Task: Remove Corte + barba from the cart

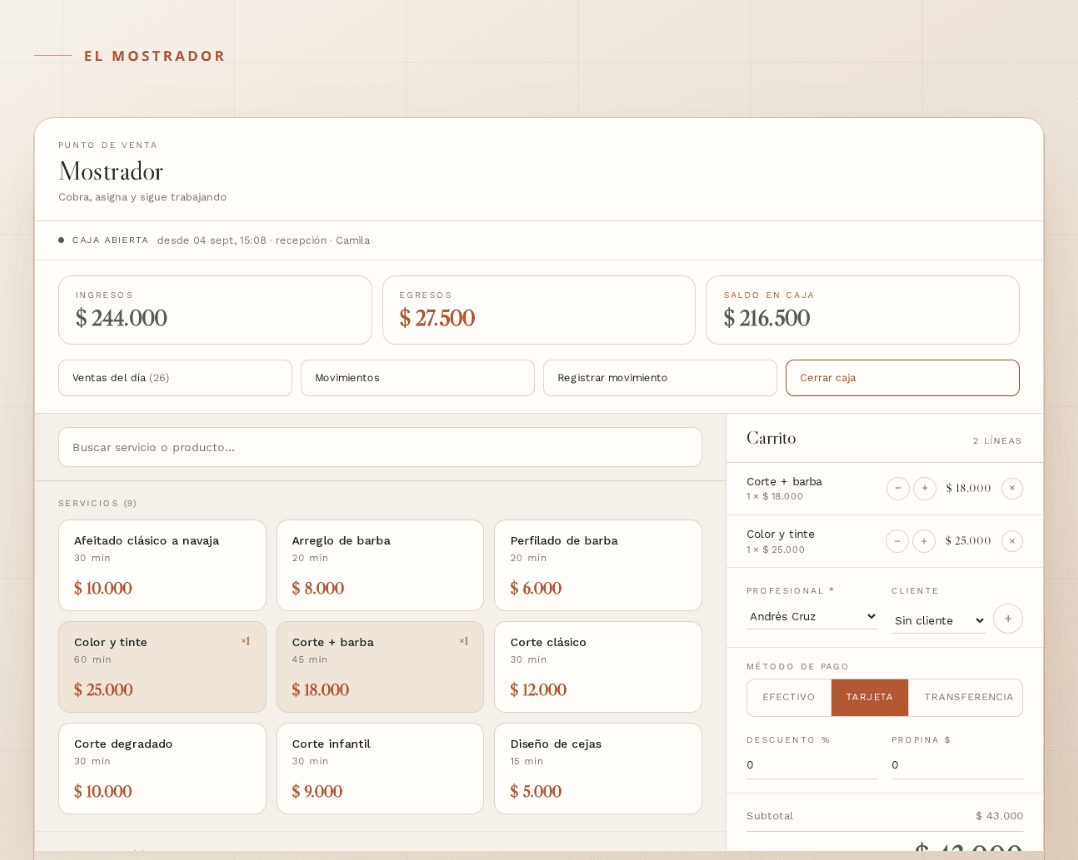Action: (x=1012, y=488)
